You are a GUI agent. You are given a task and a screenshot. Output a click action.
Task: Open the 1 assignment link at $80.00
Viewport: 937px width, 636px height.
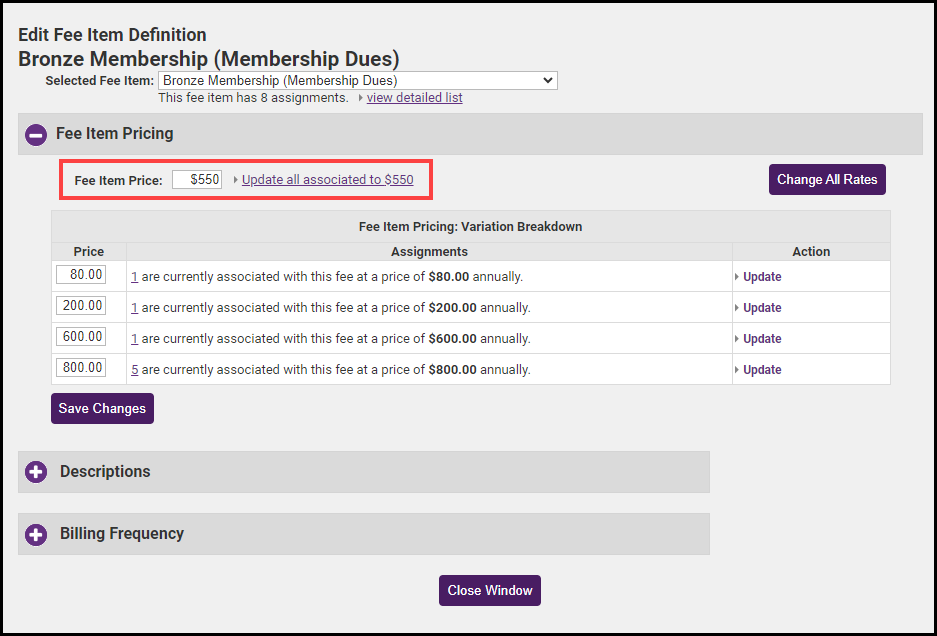point(135,277)
